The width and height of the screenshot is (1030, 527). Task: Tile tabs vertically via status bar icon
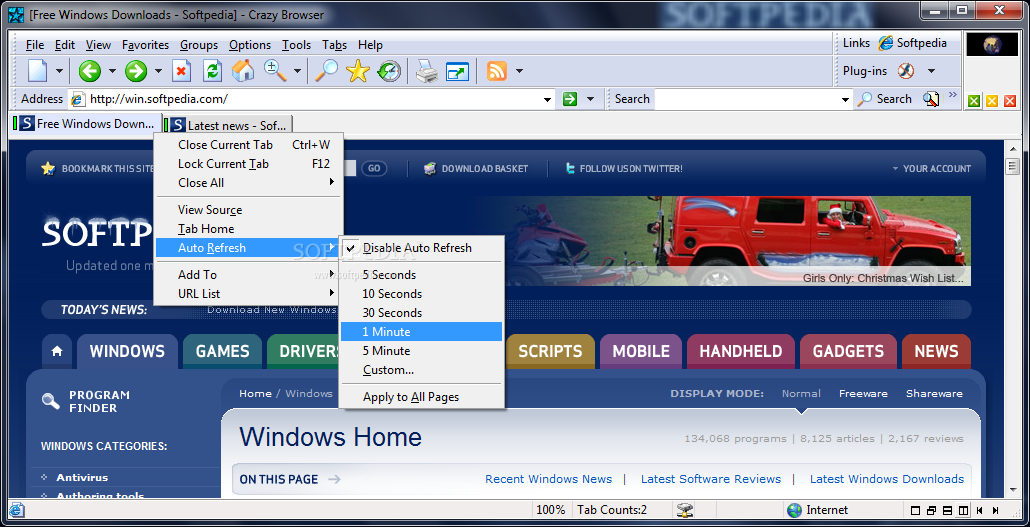(x=963, y=511)
